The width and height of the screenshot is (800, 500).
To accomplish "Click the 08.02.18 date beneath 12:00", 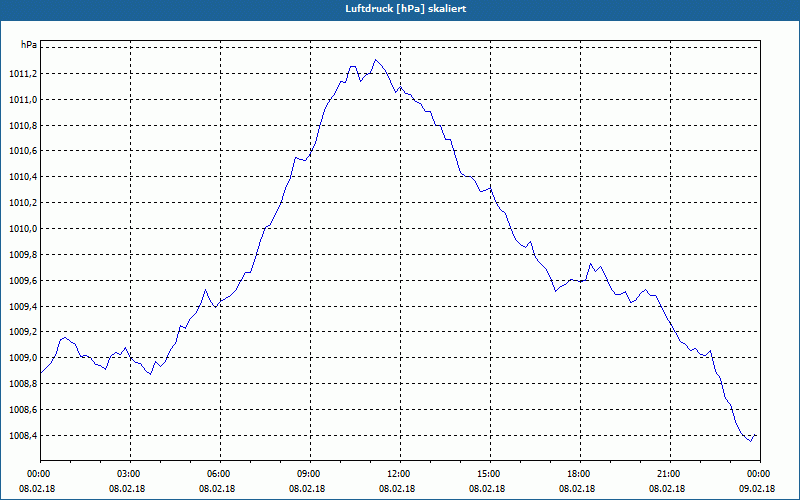I will coord(397,489).
